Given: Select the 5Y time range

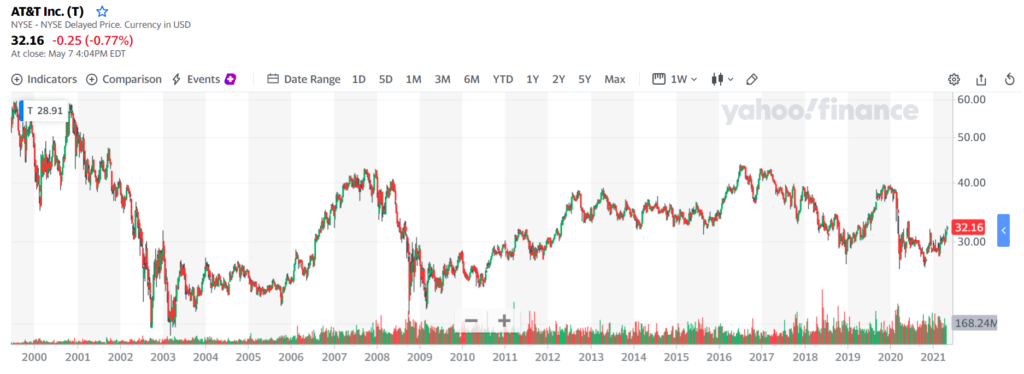Looking at the screenshot, I should point(584,79).
